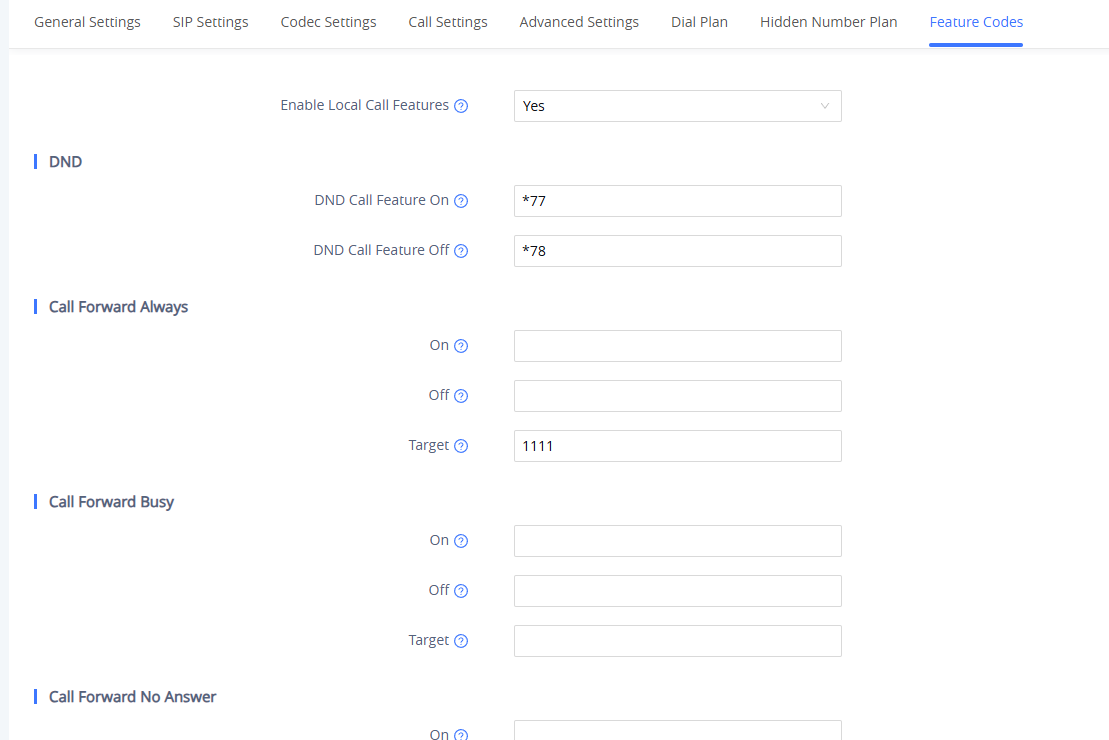1109x740 pixels.
Task: Click help icon next to DND Call Feature Off
Action: [461, 251]
